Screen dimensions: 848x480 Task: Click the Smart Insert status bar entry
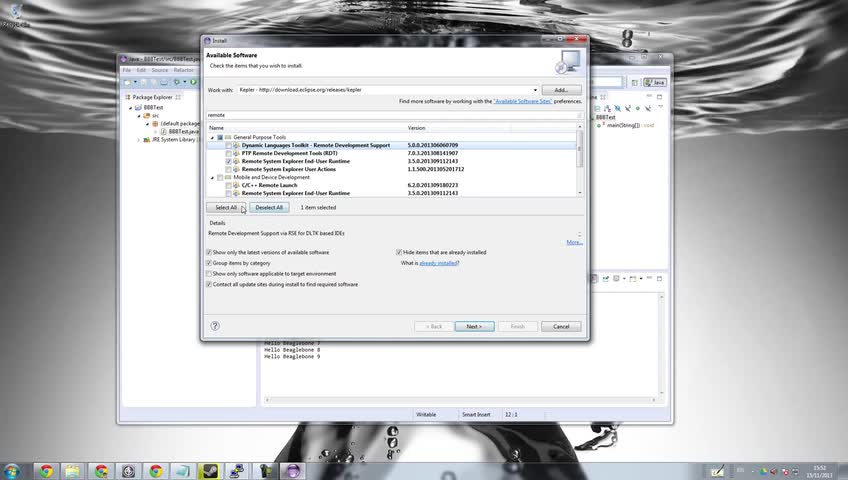coord(476,415)
